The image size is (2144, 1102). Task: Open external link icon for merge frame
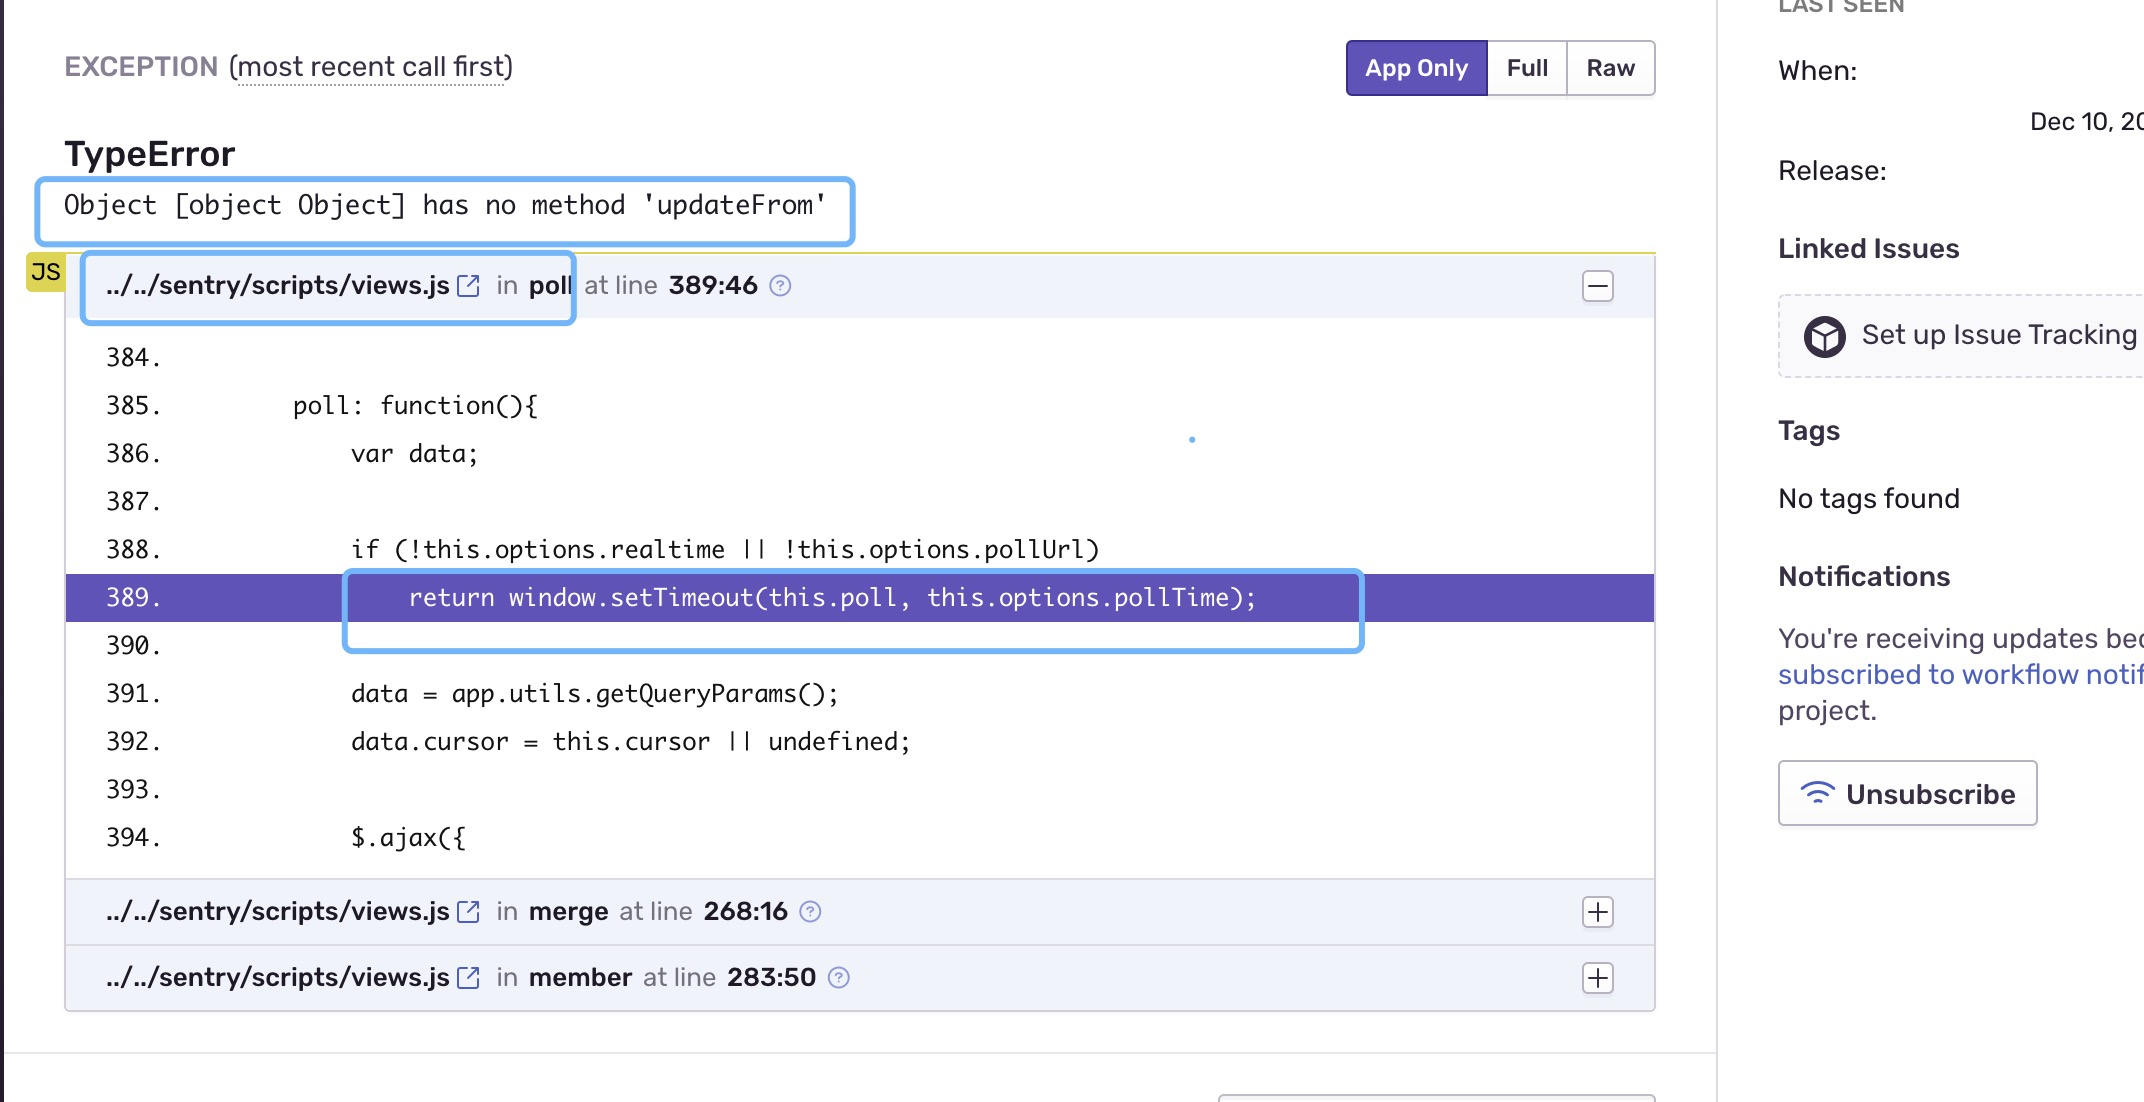[468, 912]
